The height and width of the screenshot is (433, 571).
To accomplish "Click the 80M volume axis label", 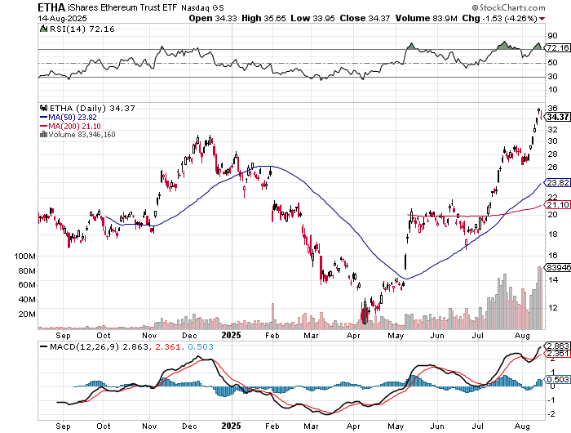I will 27,271.
